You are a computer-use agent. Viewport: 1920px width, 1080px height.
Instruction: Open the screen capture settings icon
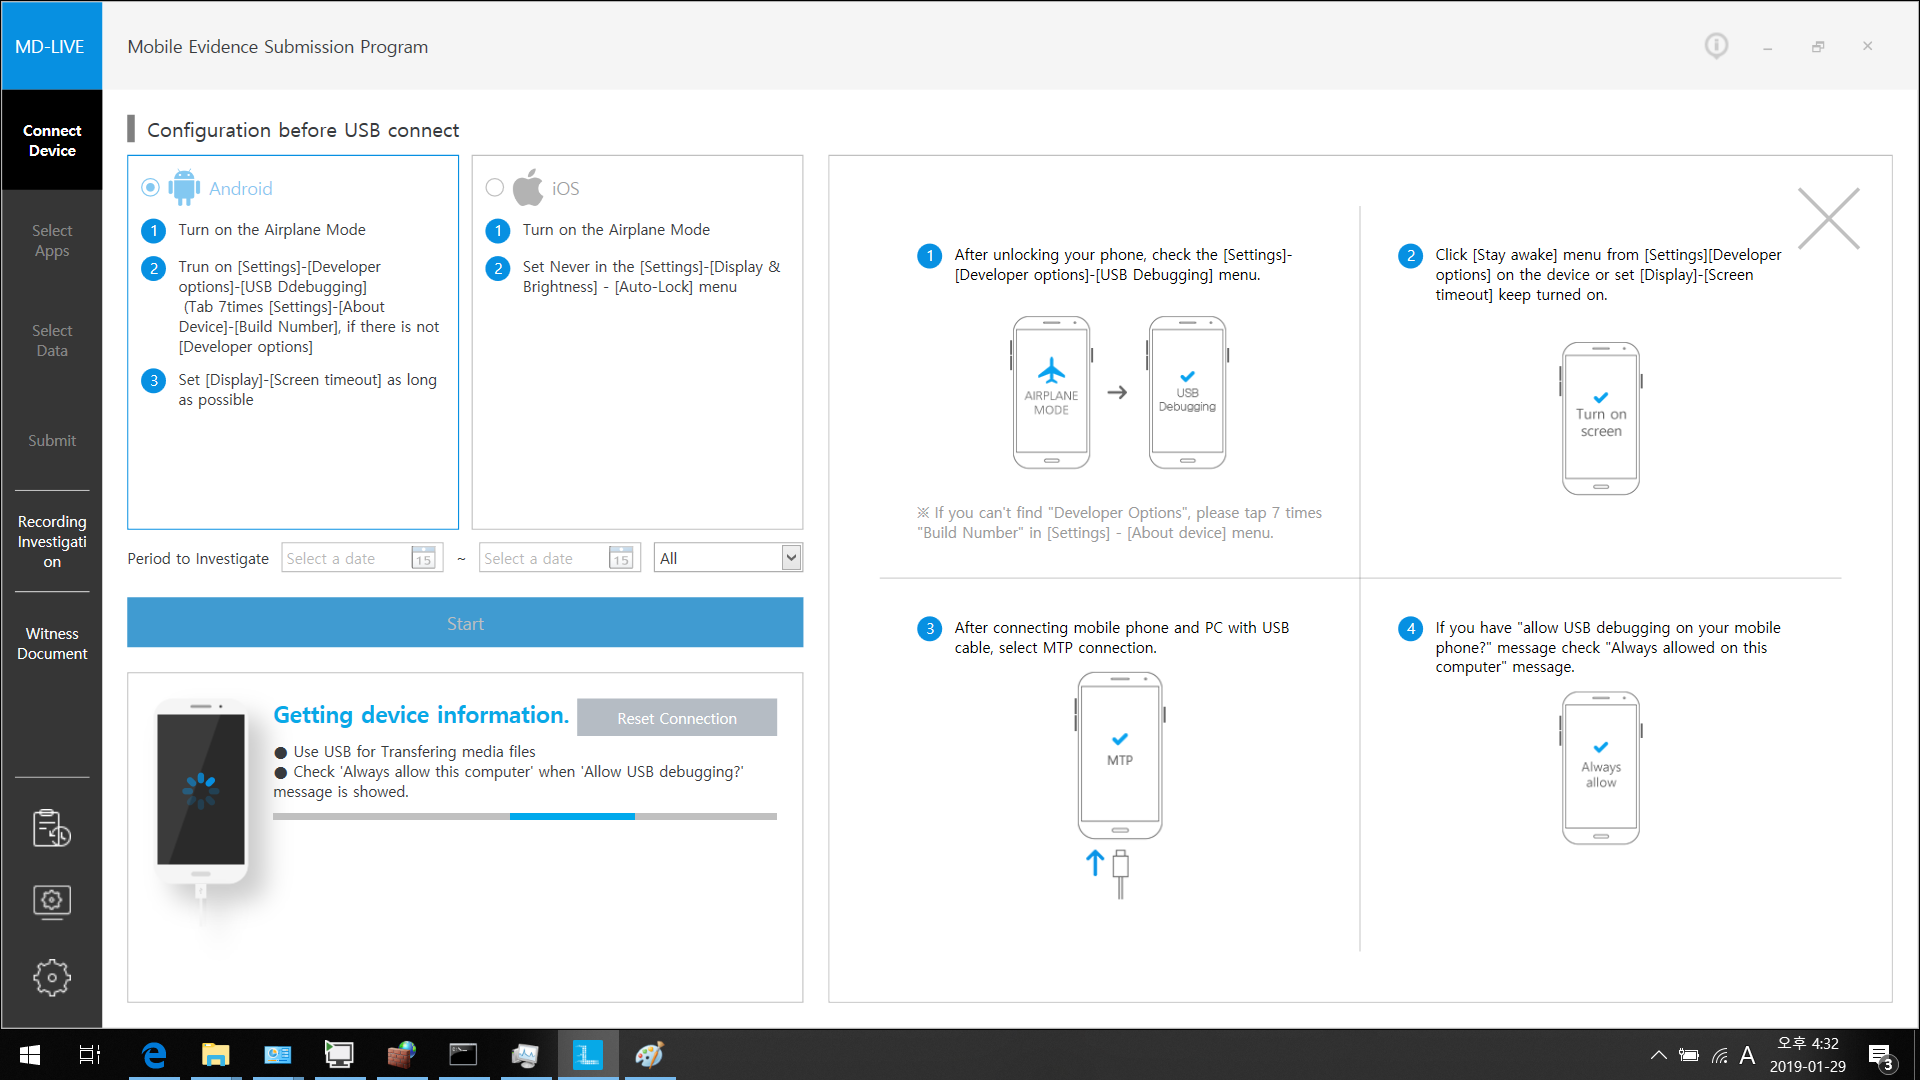51,901
